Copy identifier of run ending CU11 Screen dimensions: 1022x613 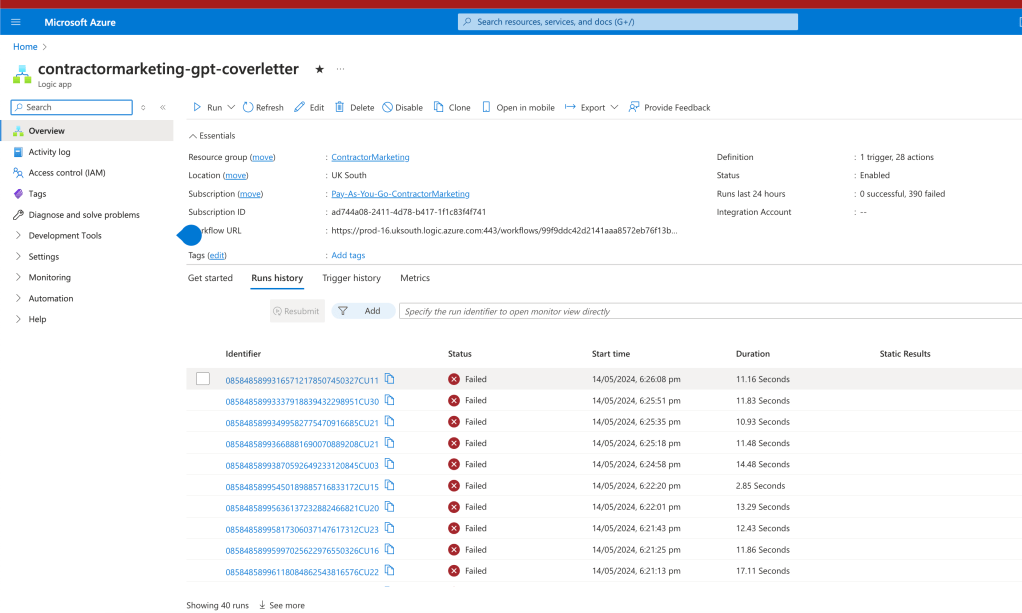(389, 379)
